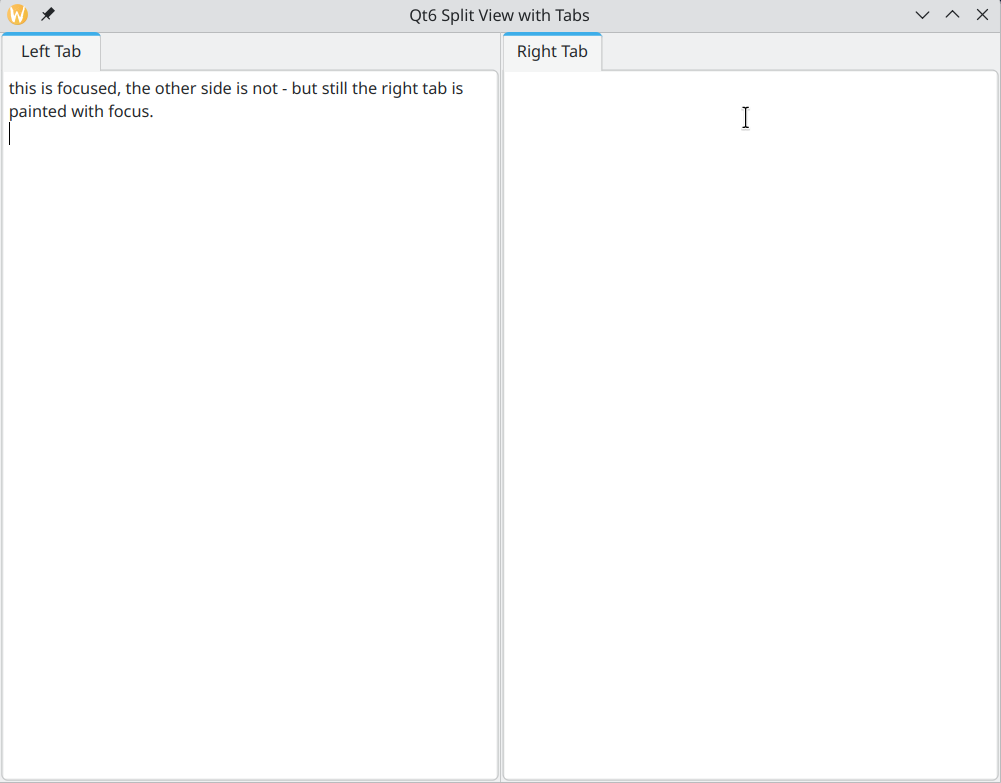Minimize window with down chevron
The width and height of the screenshot is (1001, 783).
click(922, 15)
